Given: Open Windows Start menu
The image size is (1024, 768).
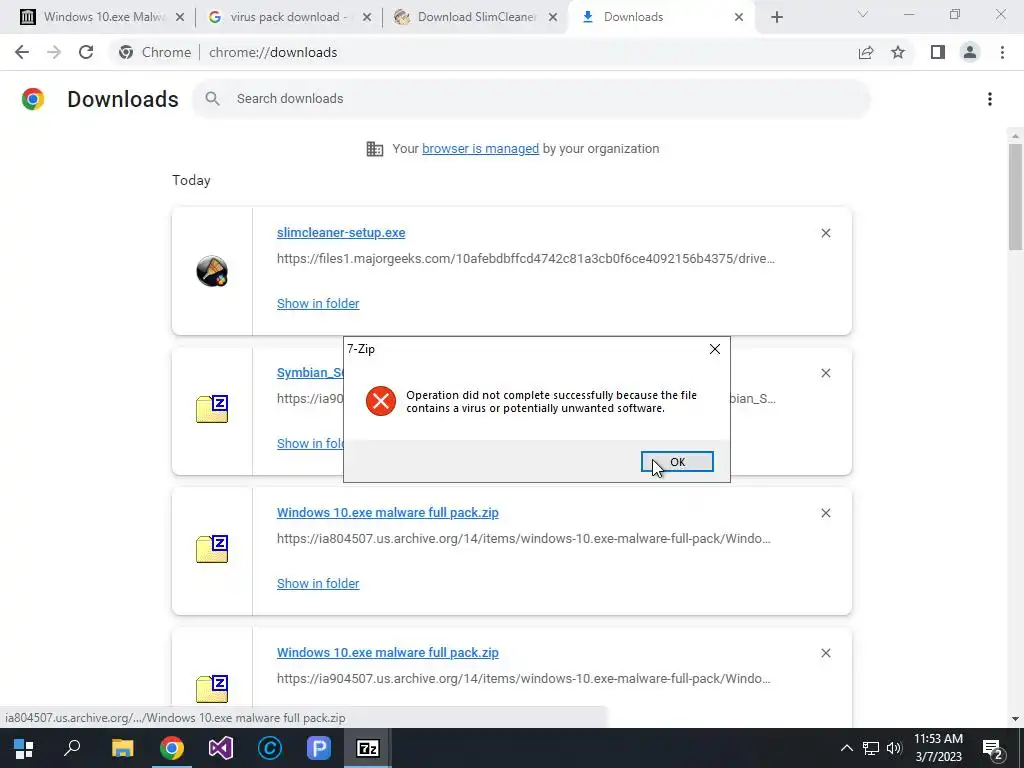Looking at the screenshot, I should pyautogui.click(x=24, y=748).
